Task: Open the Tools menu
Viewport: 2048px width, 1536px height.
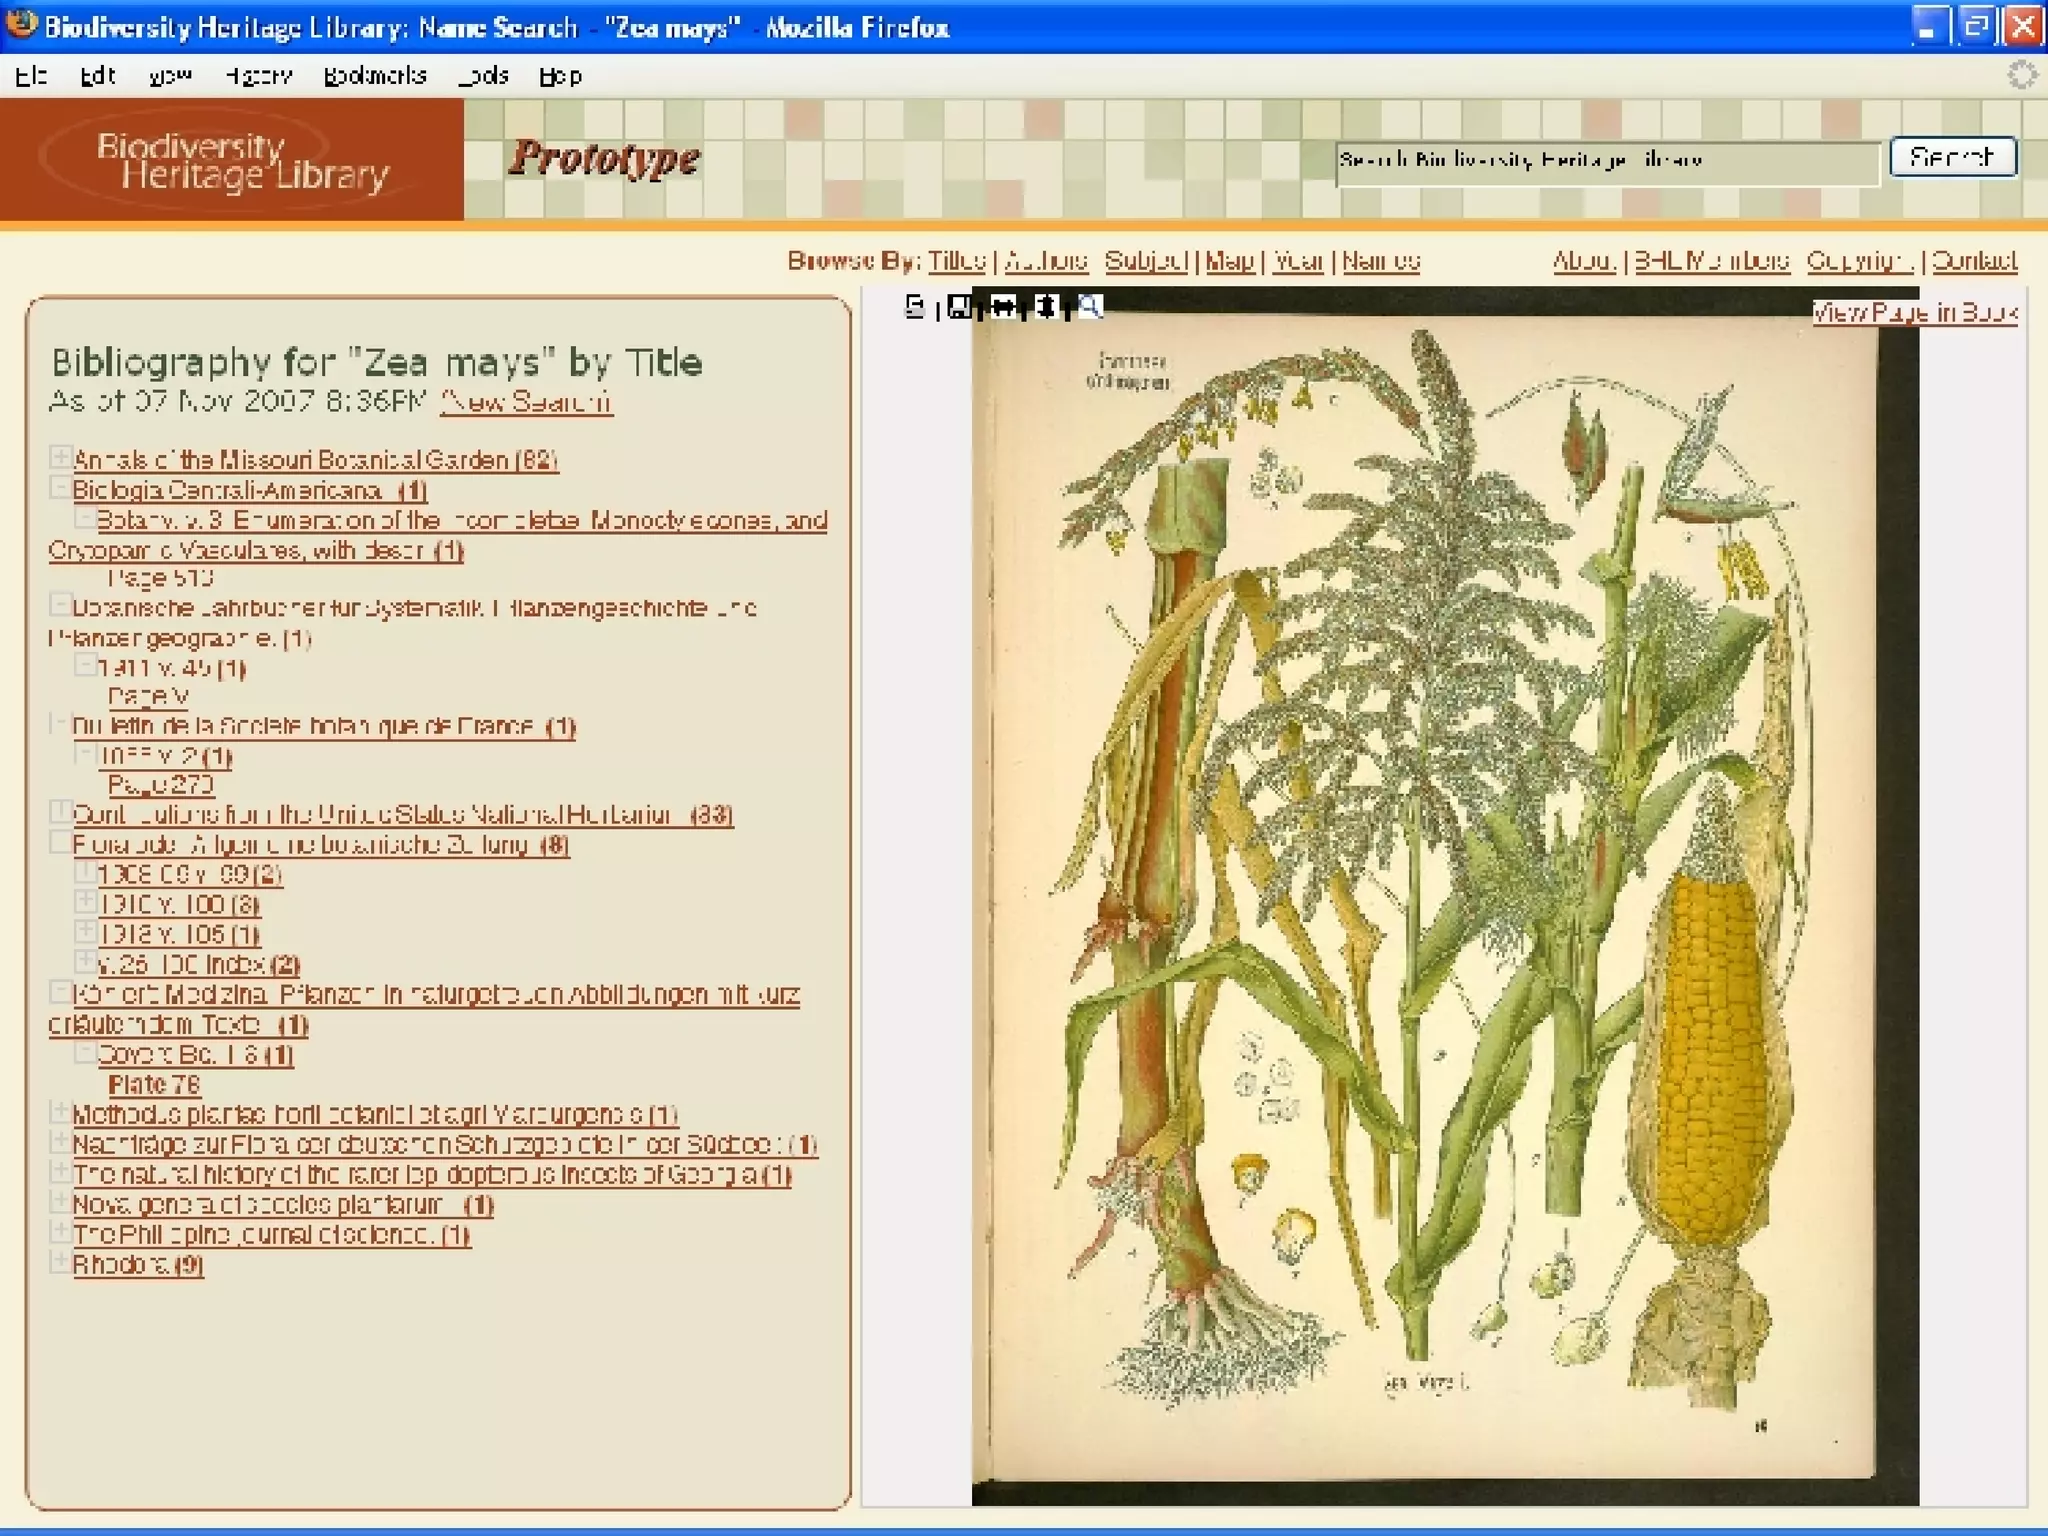Action: coord(484,76)
